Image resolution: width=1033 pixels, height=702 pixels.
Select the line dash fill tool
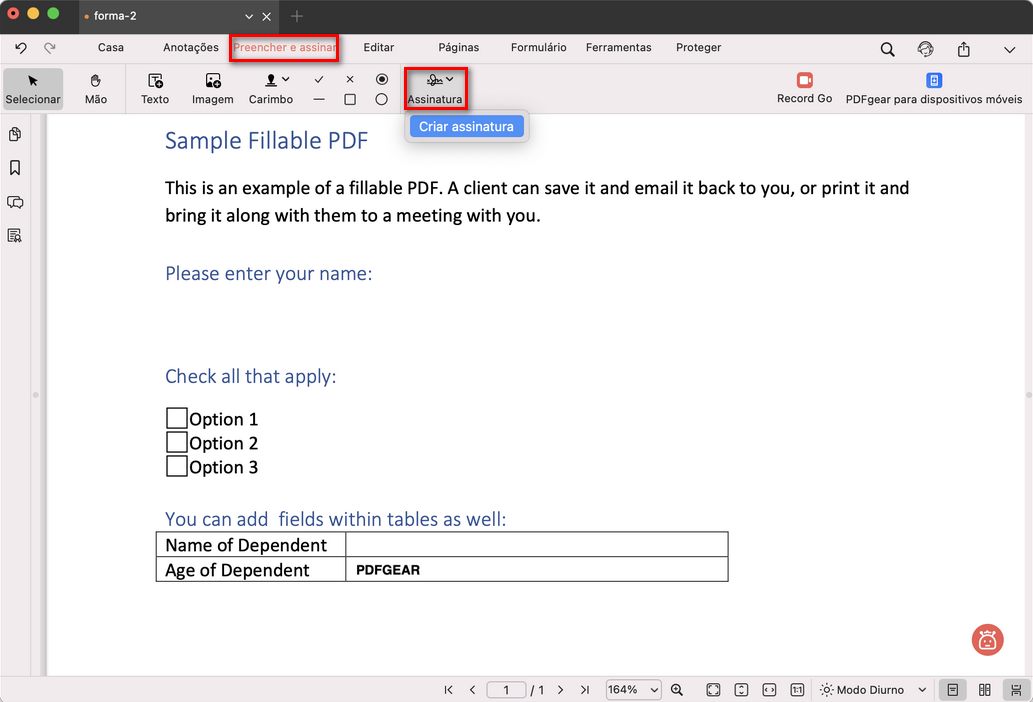pyautogui.click(x=319, y=99)
